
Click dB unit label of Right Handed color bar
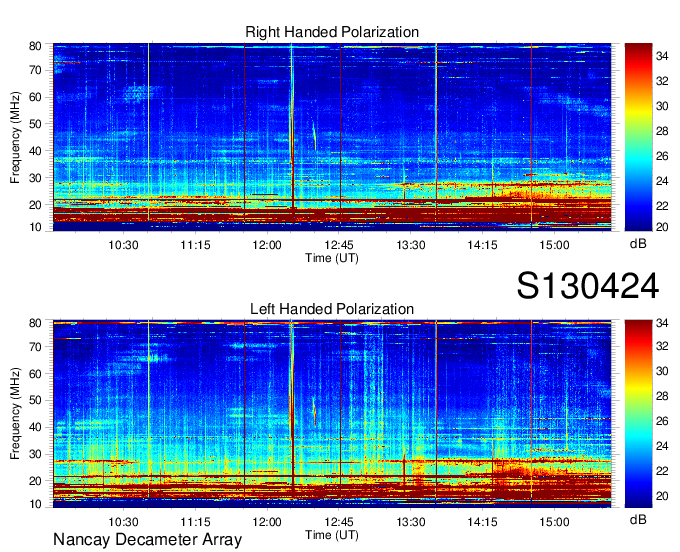click(638, 244)
